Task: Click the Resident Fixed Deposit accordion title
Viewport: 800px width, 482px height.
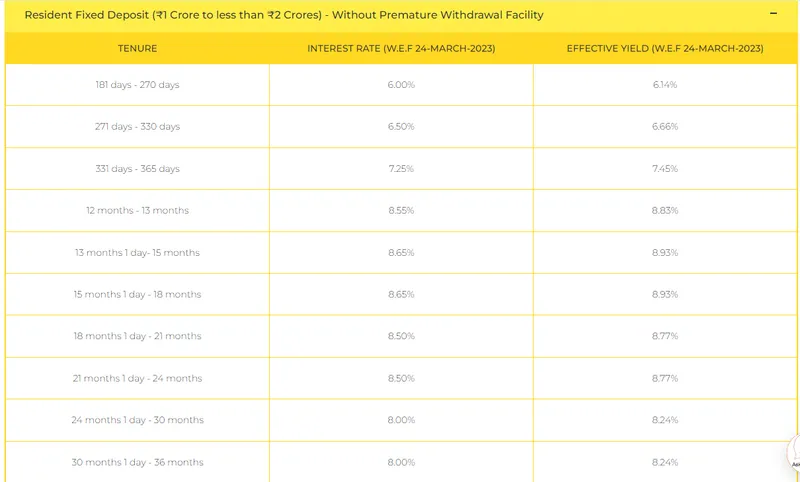Action: 284,15
